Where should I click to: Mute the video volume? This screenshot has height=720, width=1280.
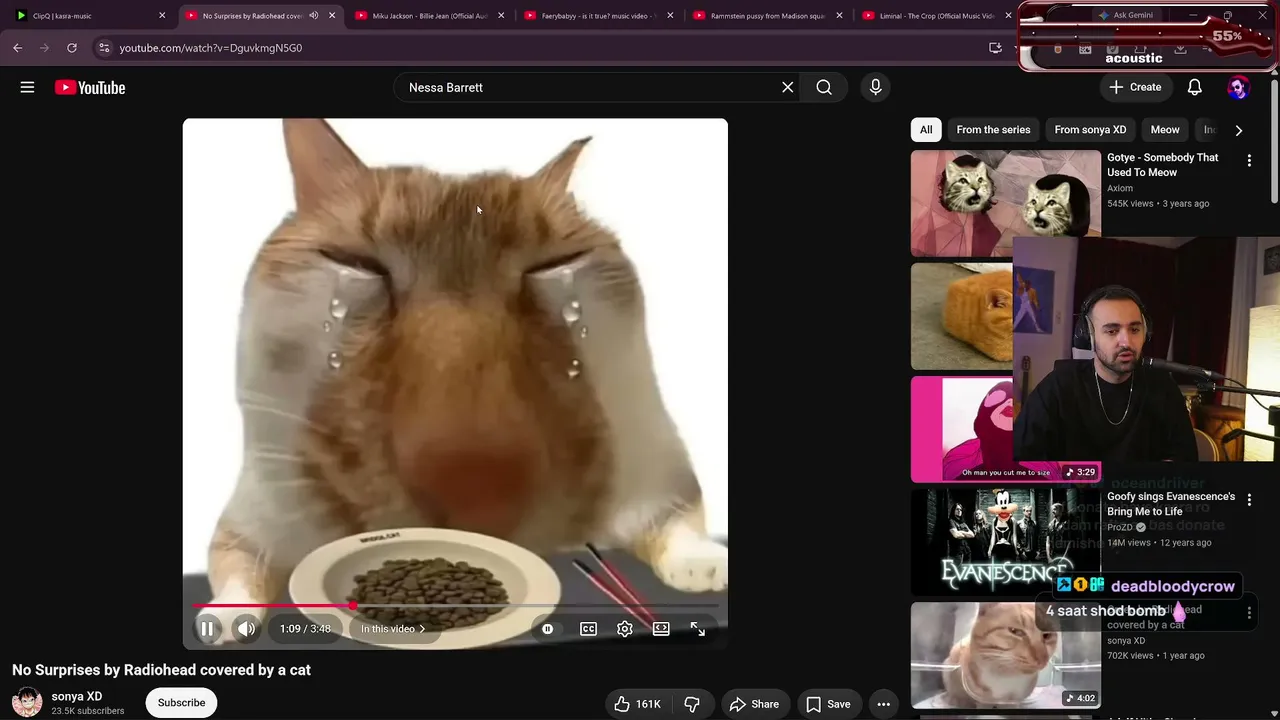(x=246, y=629)
